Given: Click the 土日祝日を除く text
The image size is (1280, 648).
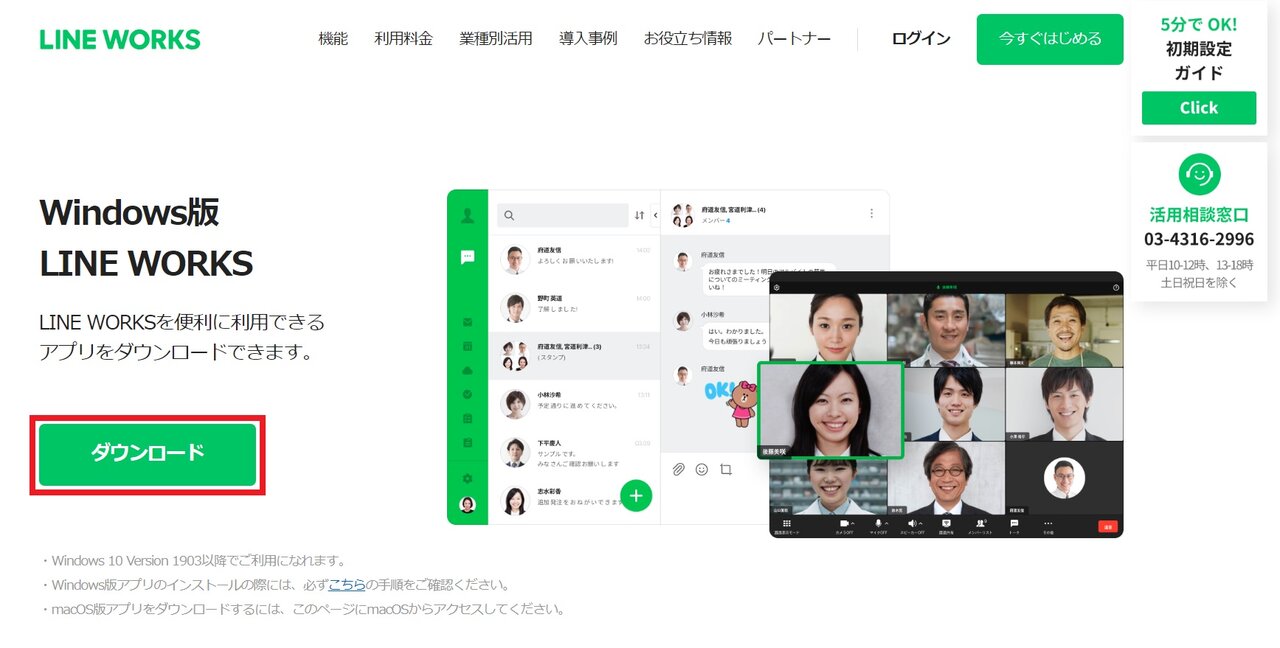Looking at the screenshot, I should 1199,283.
